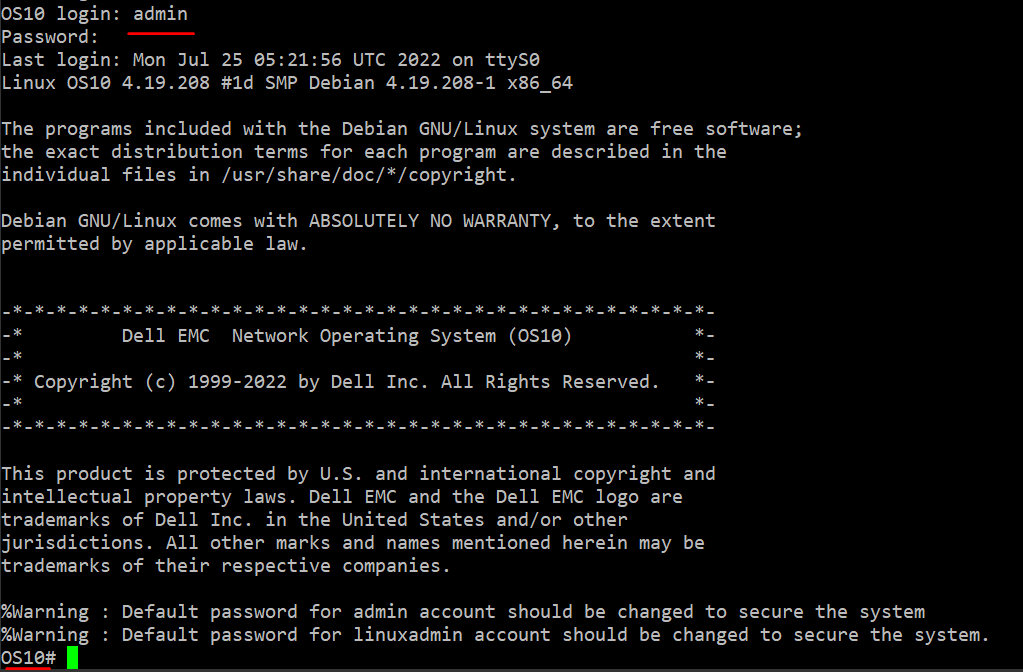
Task: Click the Password: prompt line
Action: click(x=50, y=37)
